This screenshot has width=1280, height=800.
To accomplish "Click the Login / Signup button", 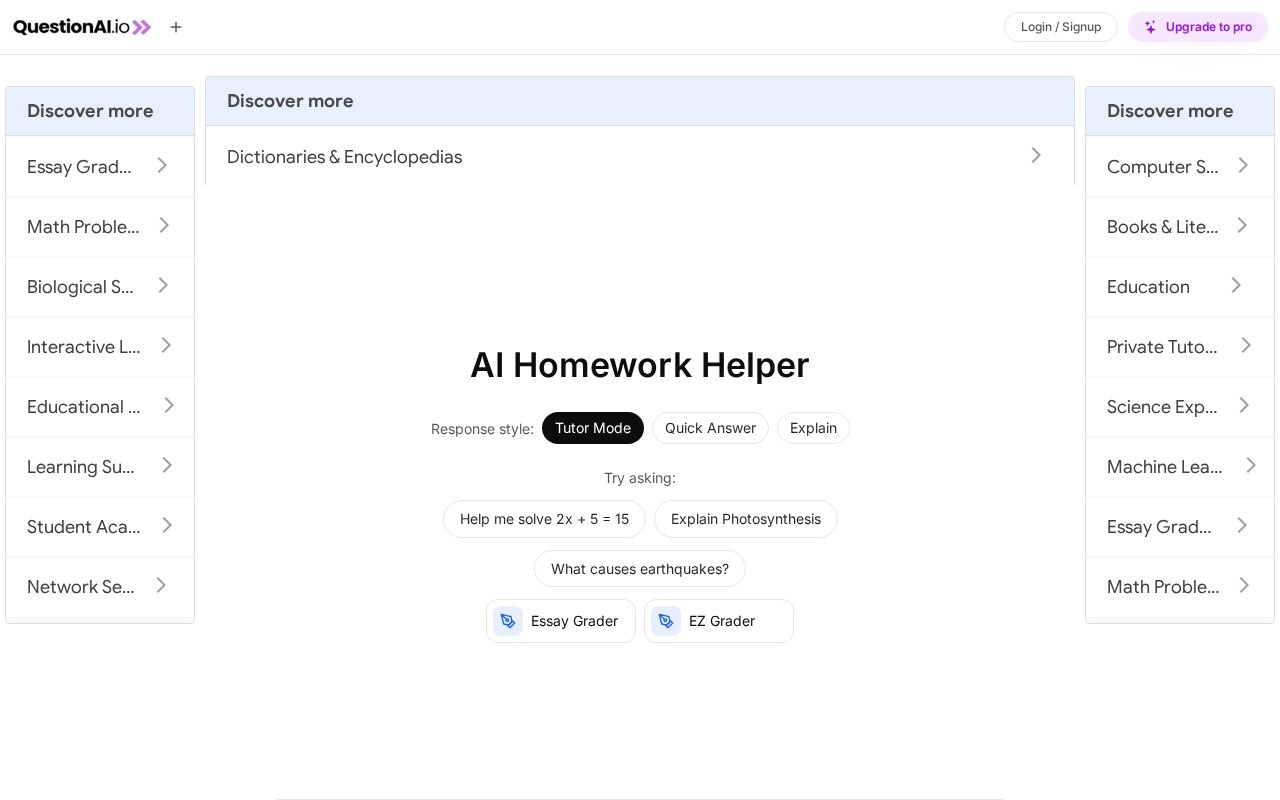I will 1061,27.
